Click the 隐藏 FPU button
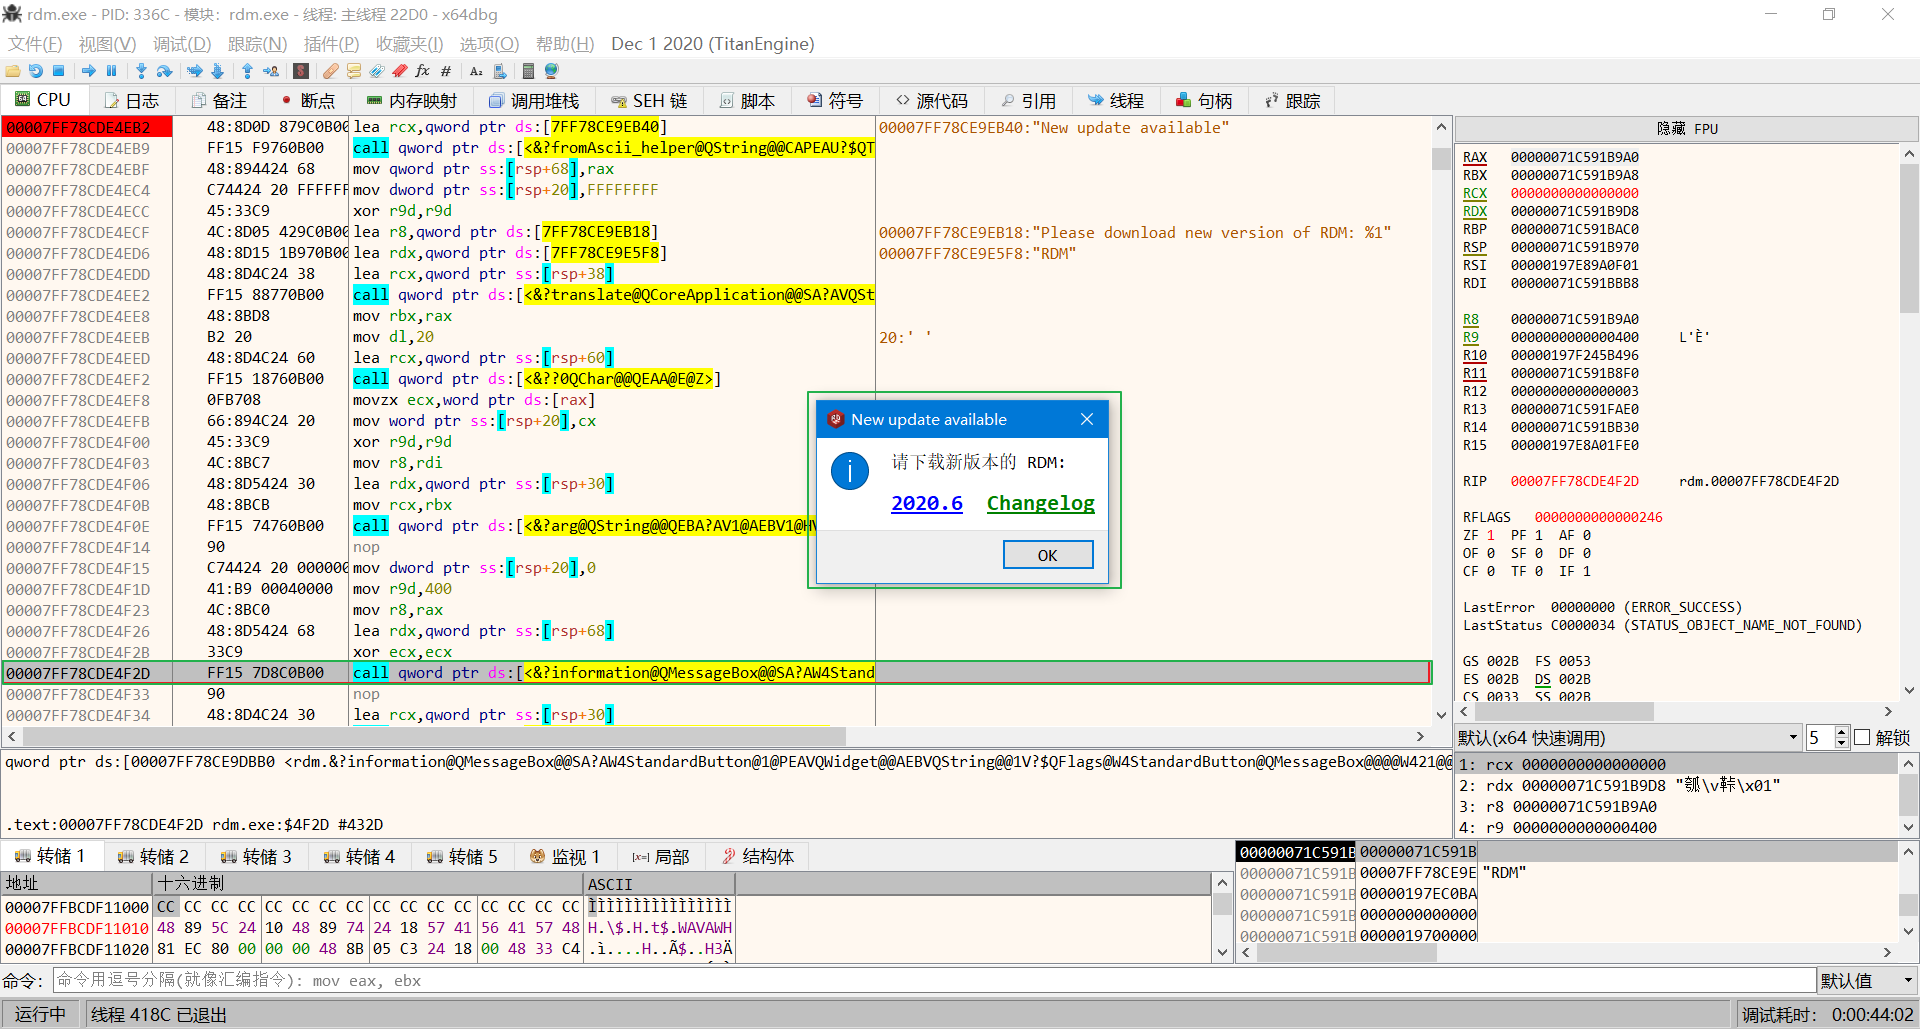Screen dimensions: 1920x1029 coord(1686,129)
